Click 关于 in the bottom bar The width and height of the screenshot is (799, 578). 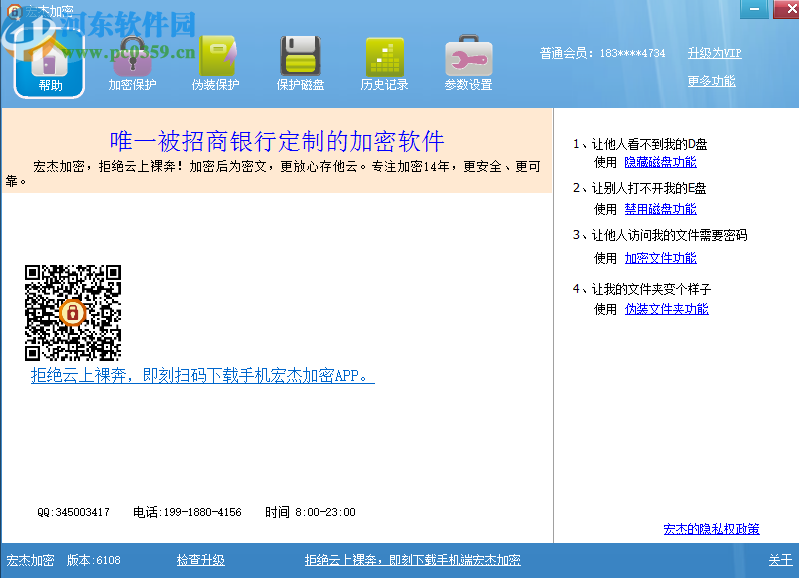click(x=781, y=560)
